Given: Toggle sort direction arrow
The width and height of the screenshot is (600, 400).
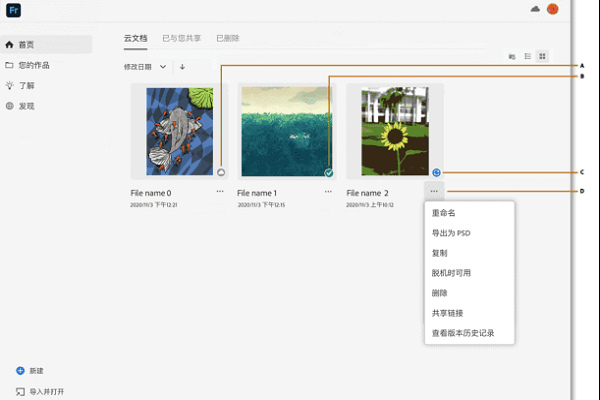Looking at the screenshot, I should pyautogui.click(x=182, y=66).
